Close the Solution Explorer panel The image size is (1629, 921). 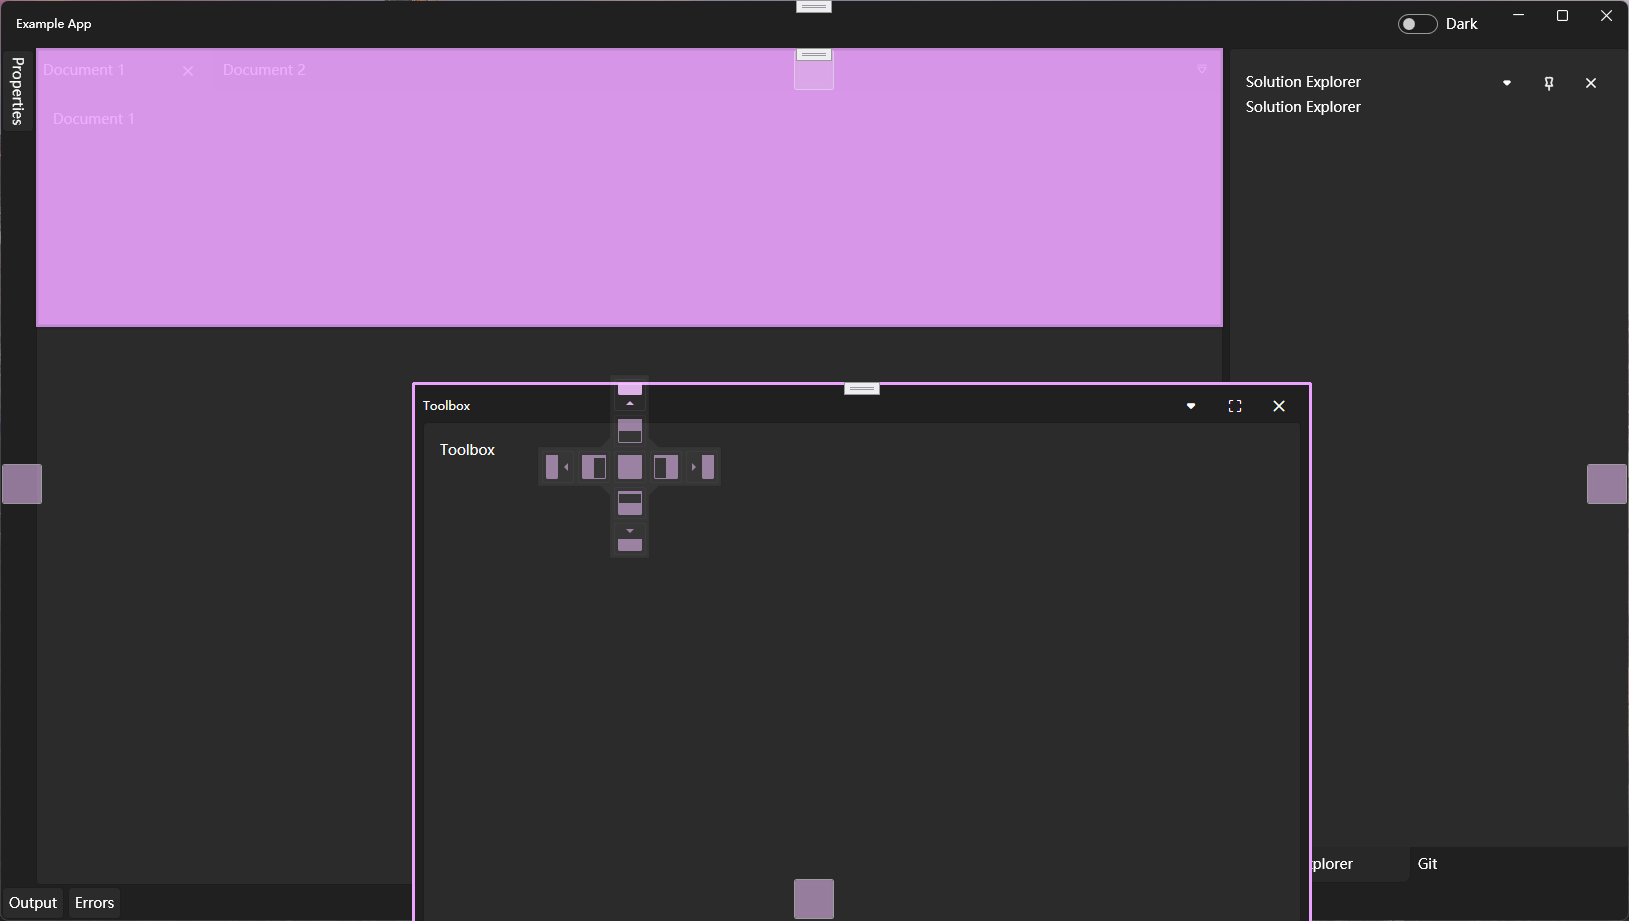coord(1591,83)
